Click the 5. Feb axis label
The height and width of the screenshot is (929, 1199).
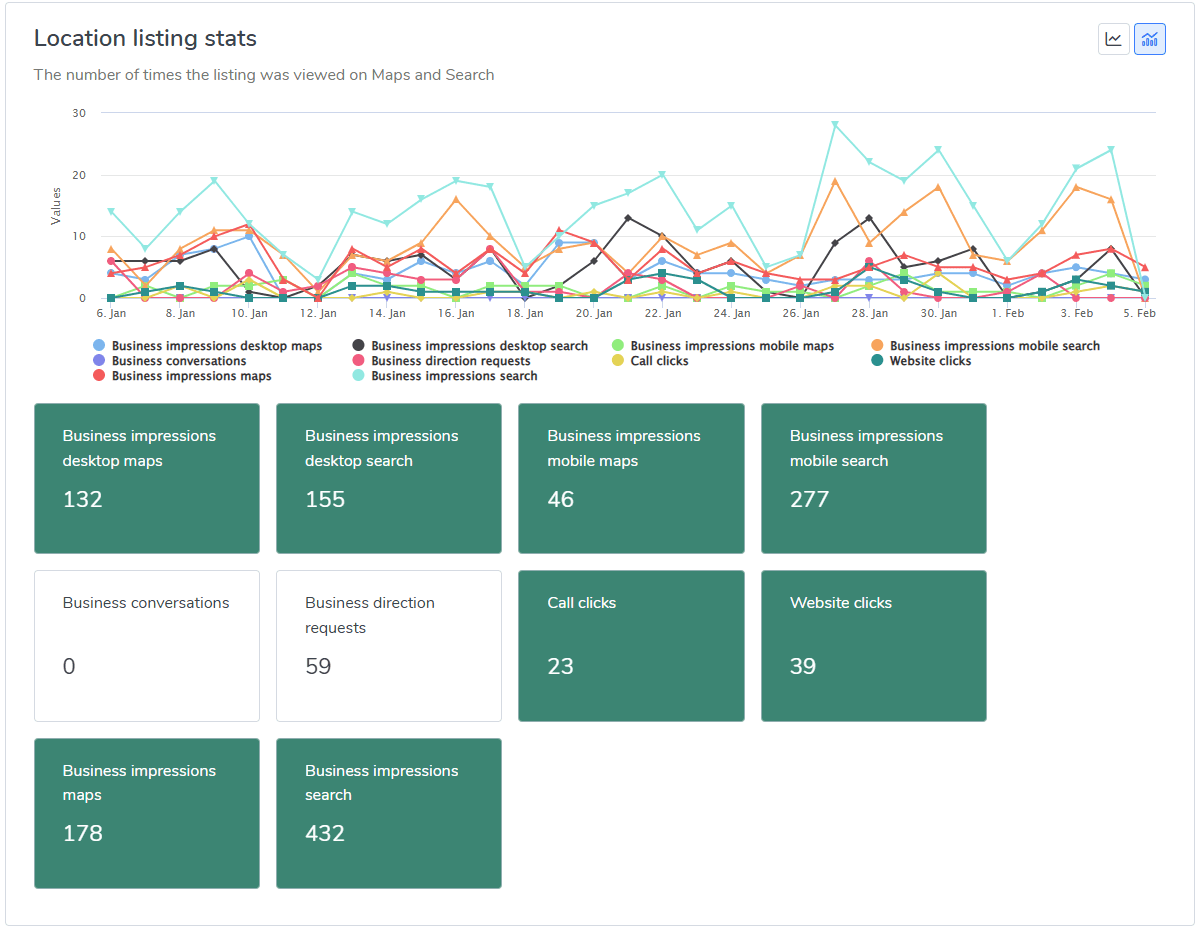click(x=1139, y=313)
